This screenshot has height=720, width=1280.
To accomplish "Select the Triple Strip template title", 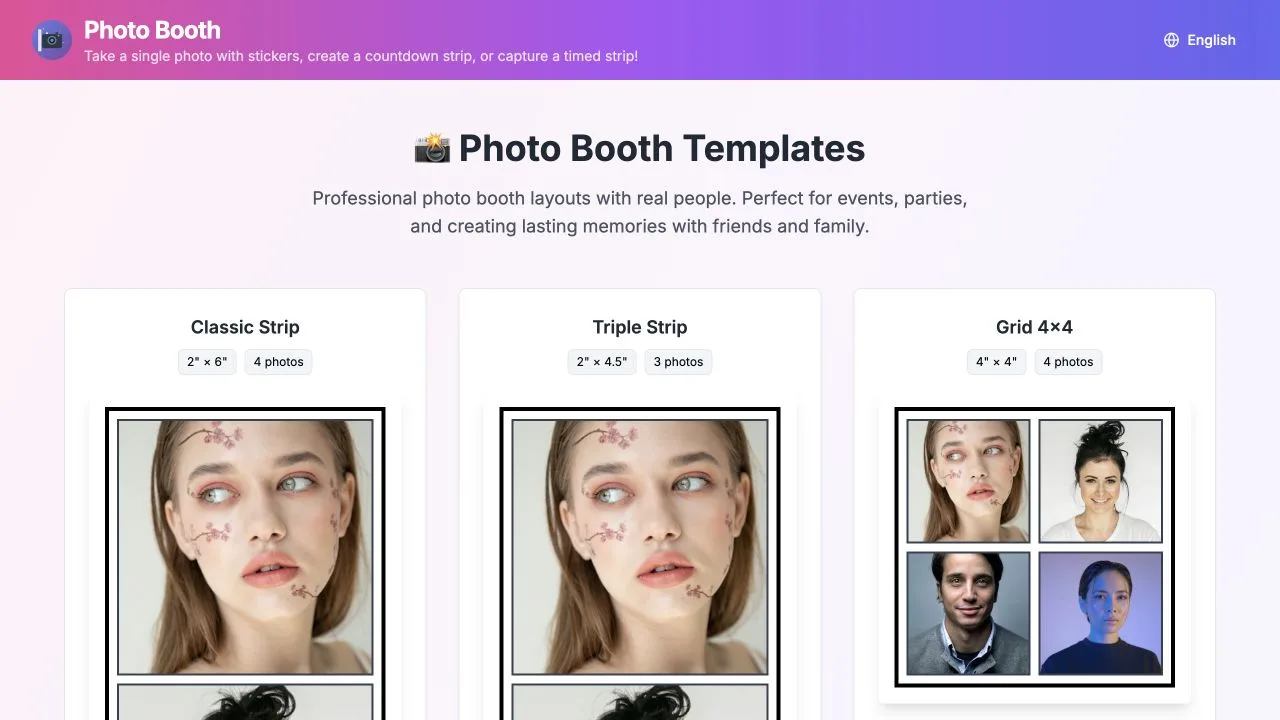I will coord(640,327).
